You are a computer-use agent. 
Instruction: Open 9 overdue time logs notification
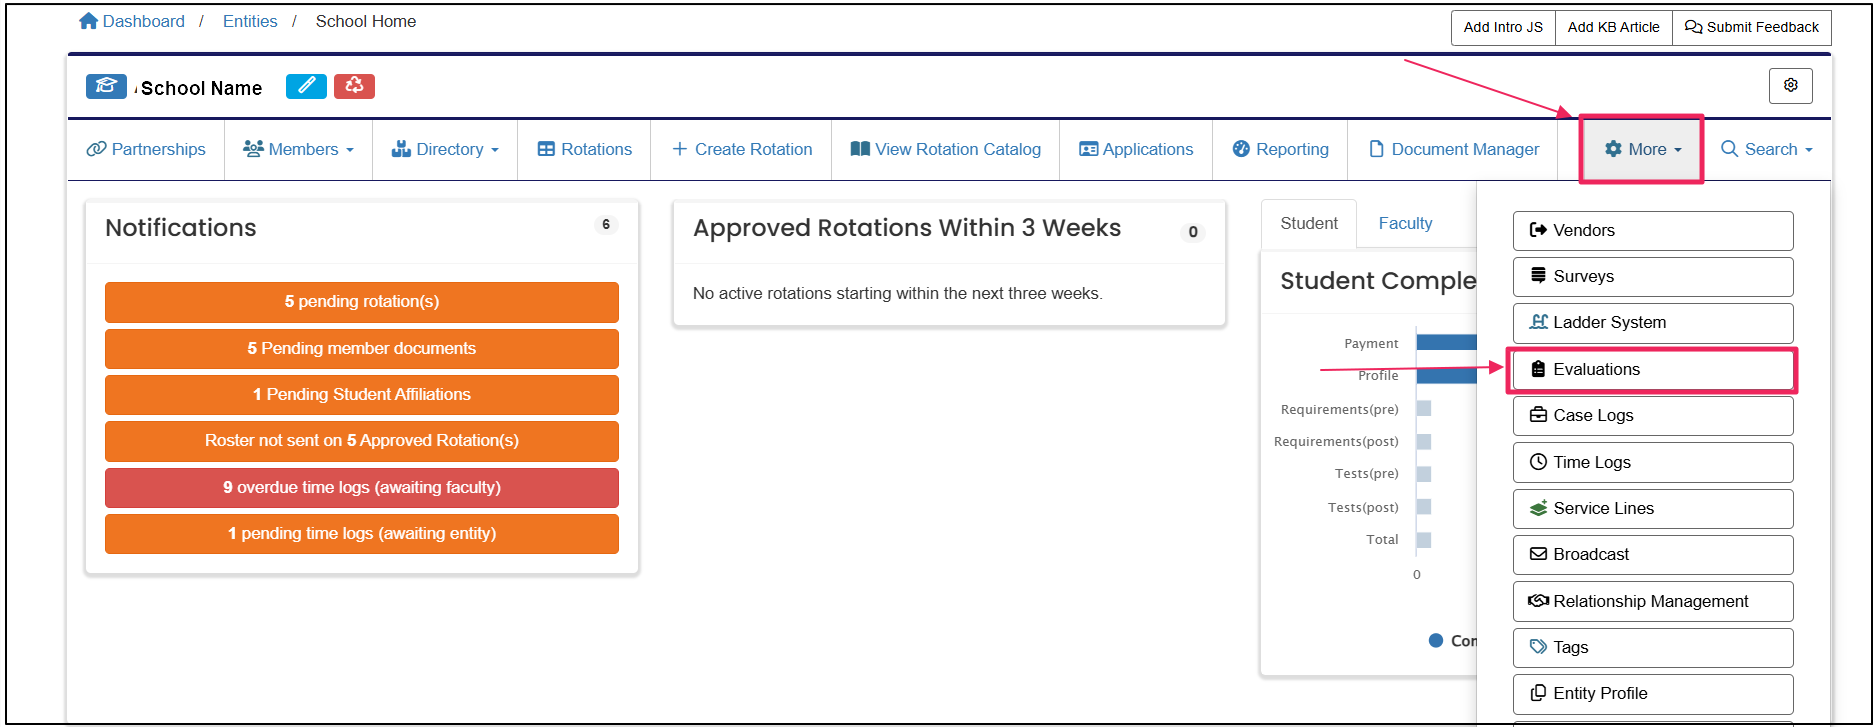click(362, 487)
